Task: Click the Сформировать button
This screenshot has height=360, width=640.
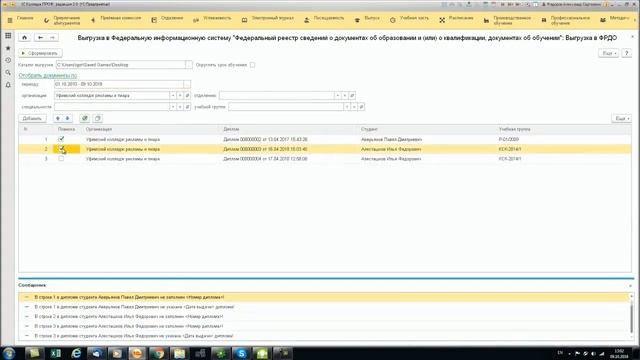Action: pyautogui.click(x=40, y=53)
